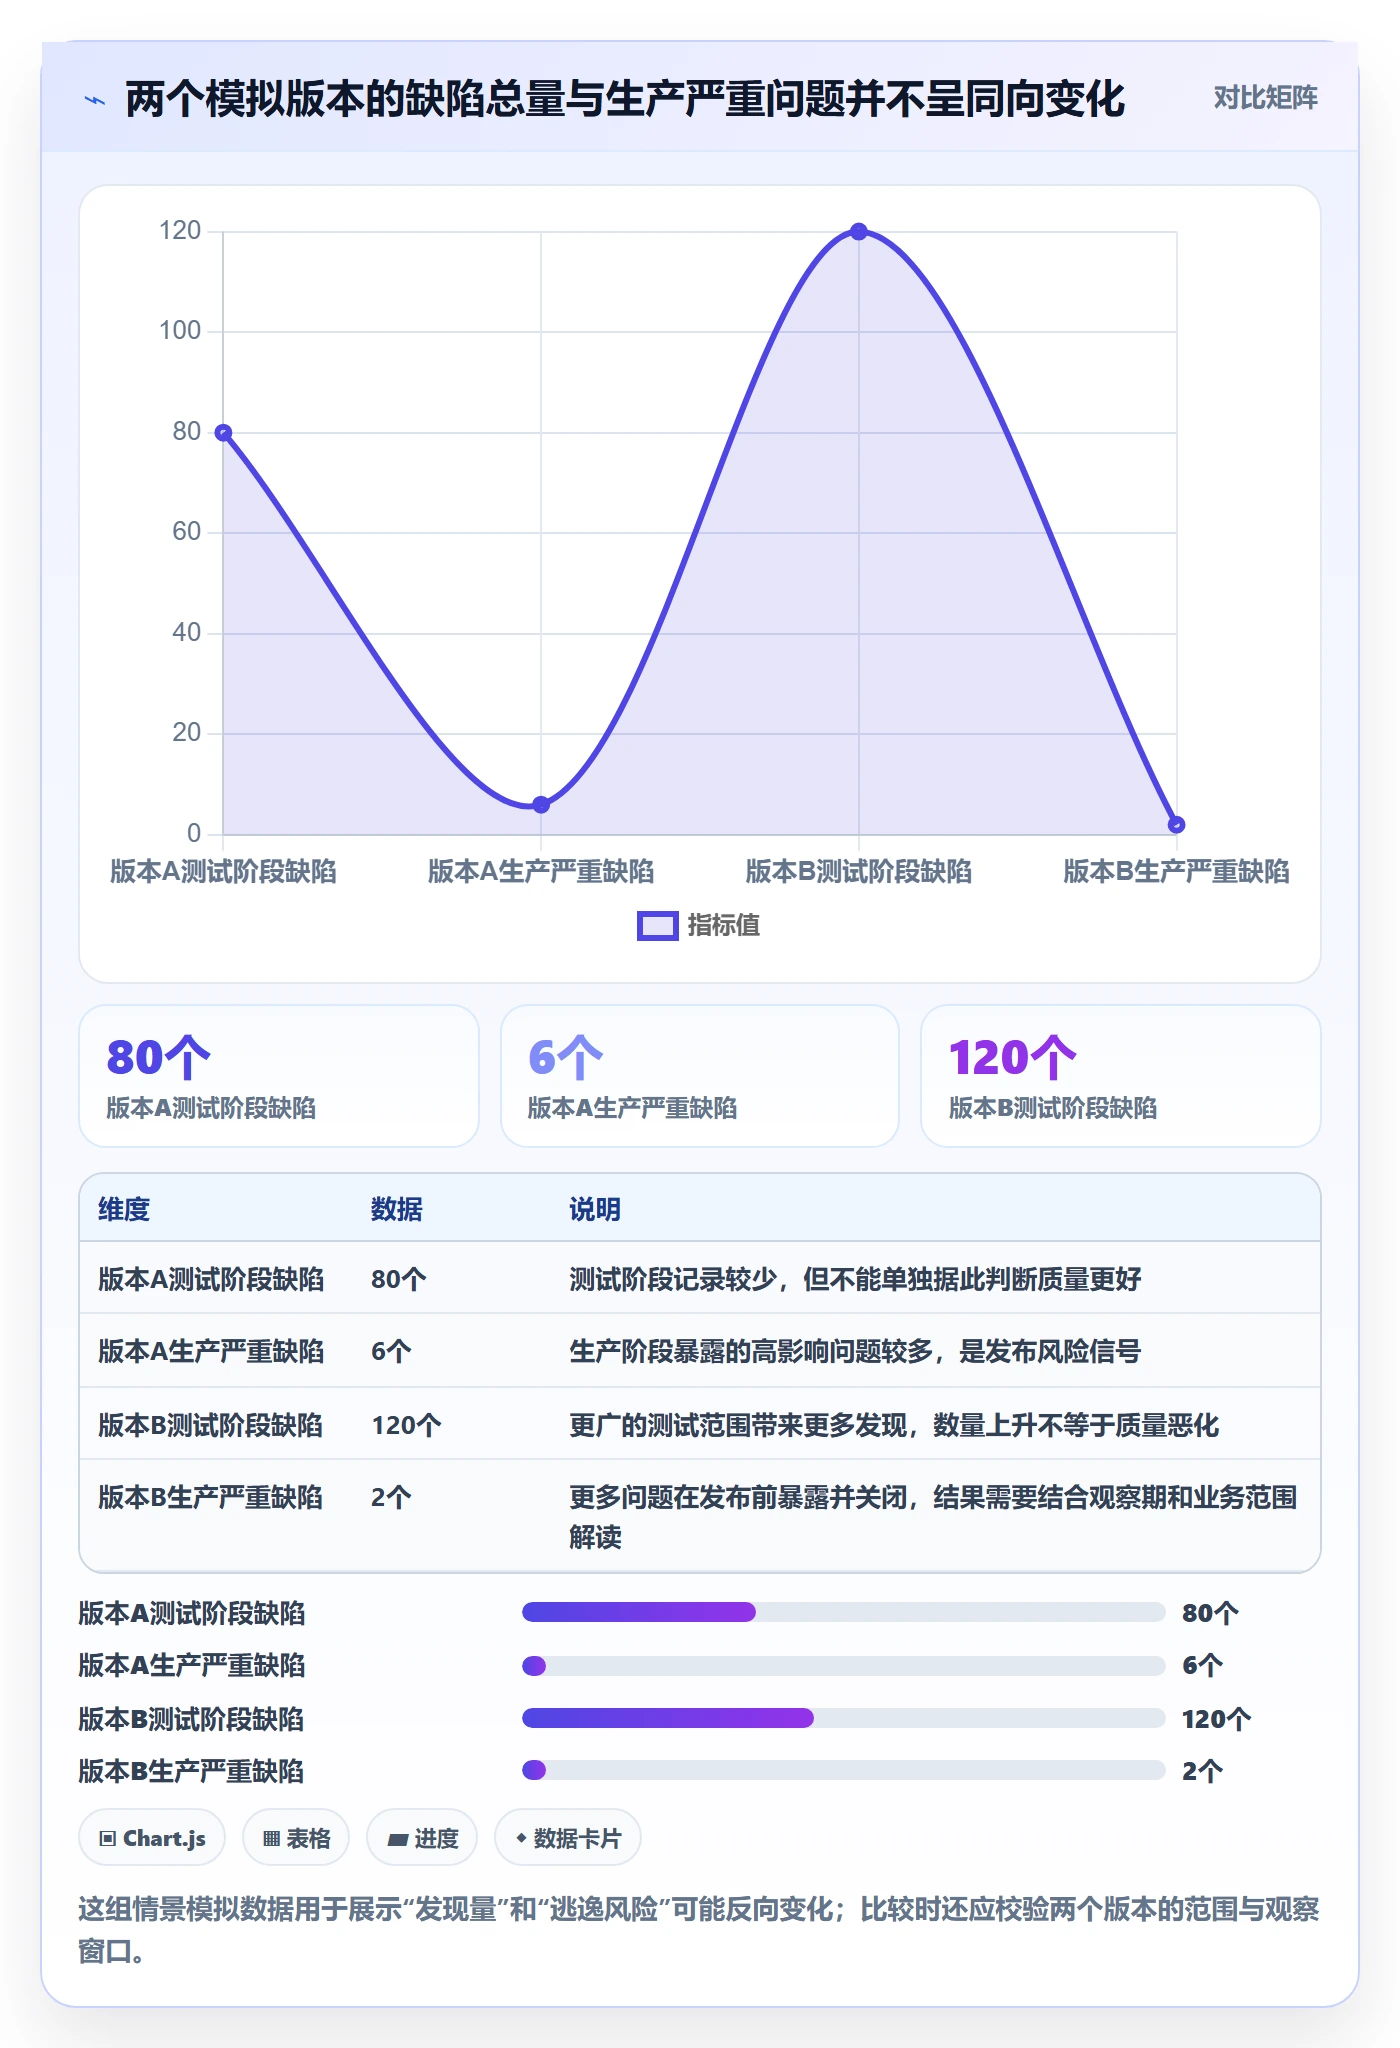Click the 60 y-axis tick label
Image resolution: width=1400 pixels, height=2048 pixels.
(187, 532)
